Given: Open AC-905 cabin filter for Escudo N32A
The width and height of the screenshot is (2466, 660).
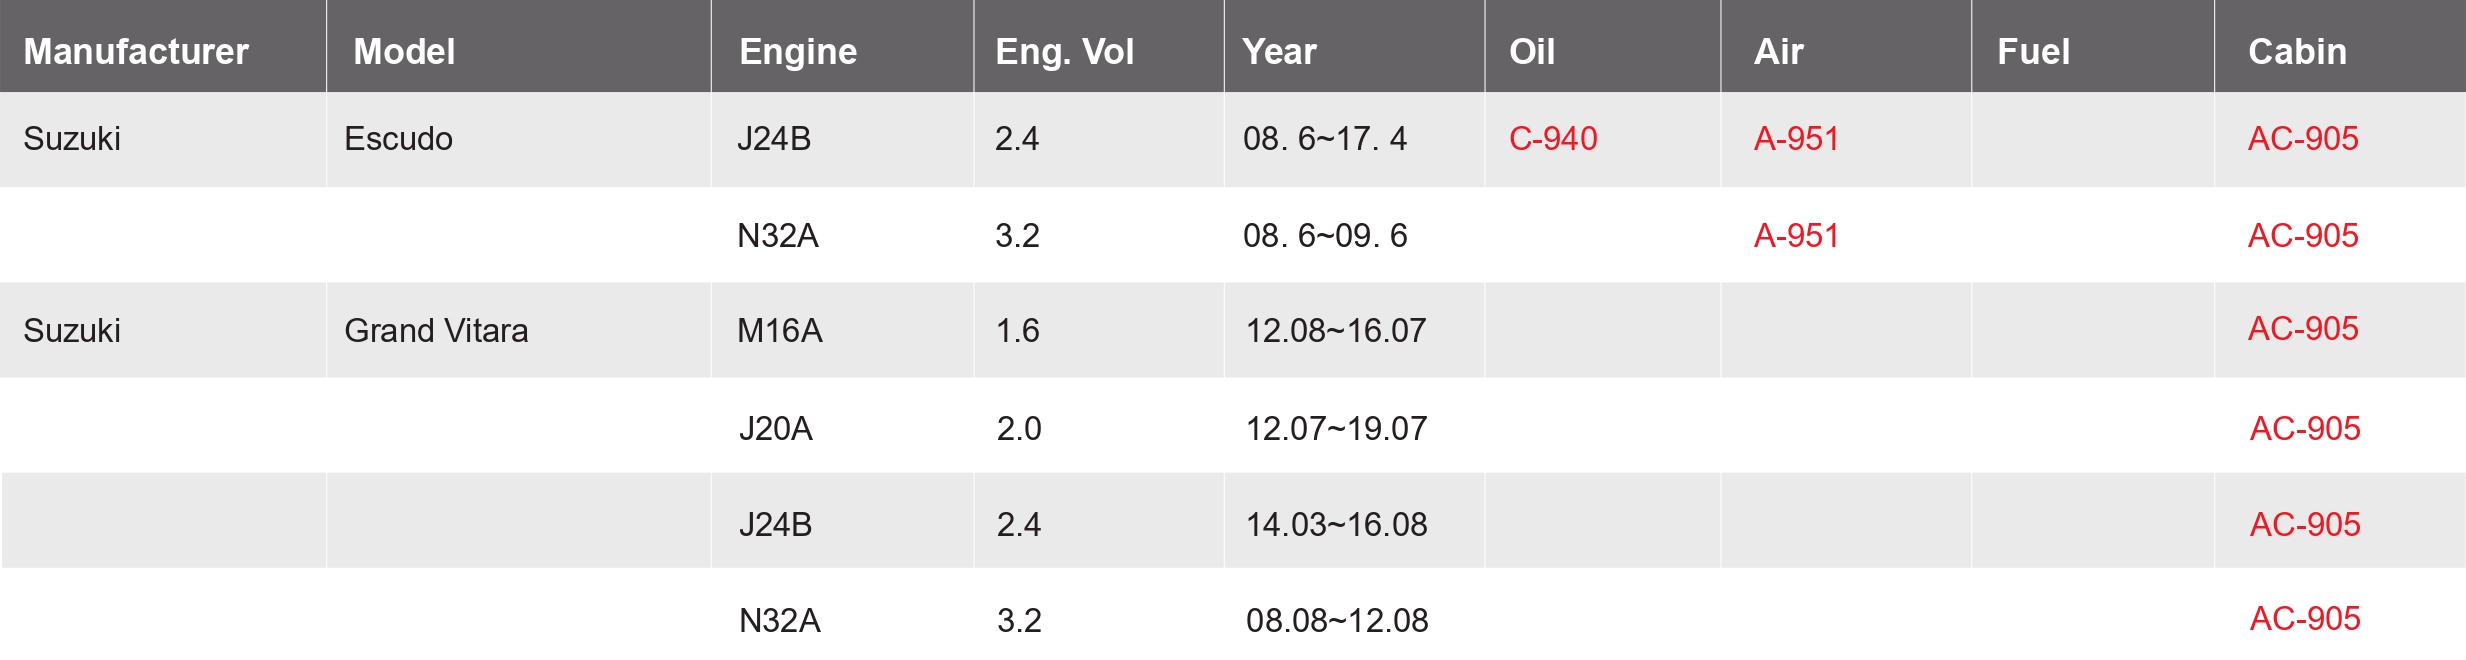Looking at the screenshot, I should [x=2303, y=235].
